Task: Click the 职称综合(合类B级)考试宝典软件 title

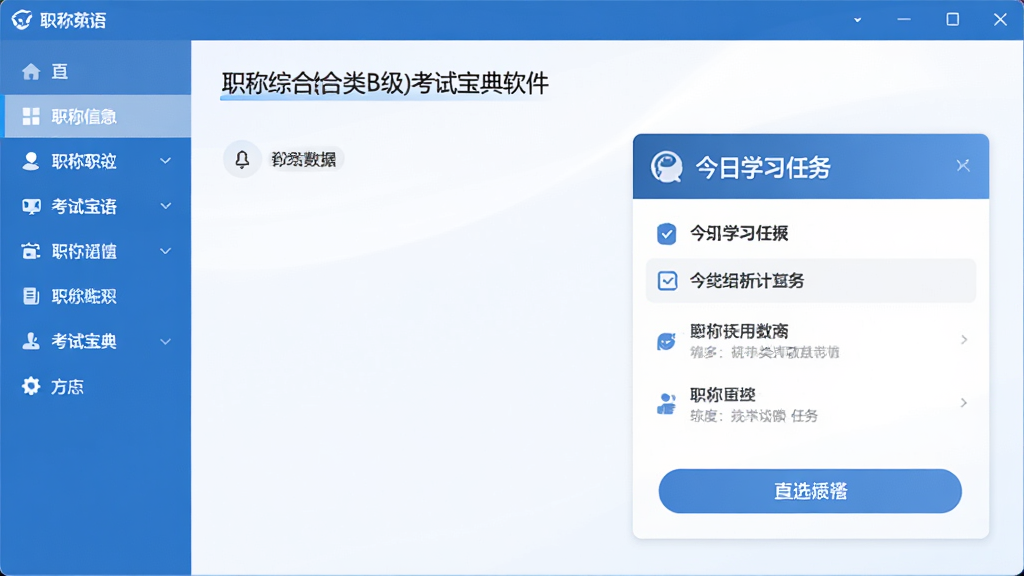Action: point(385,84)
